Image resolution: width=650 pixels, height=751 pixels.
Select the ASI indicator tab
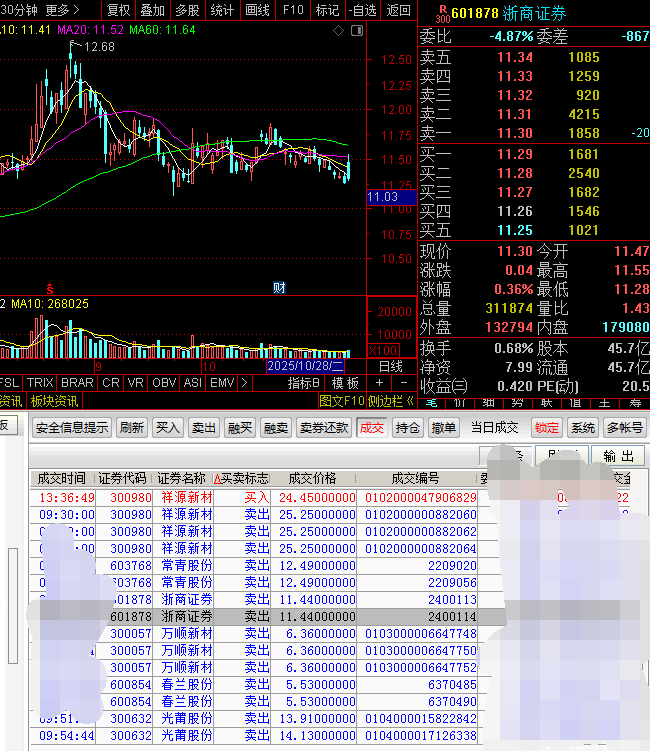coord(193,383)
